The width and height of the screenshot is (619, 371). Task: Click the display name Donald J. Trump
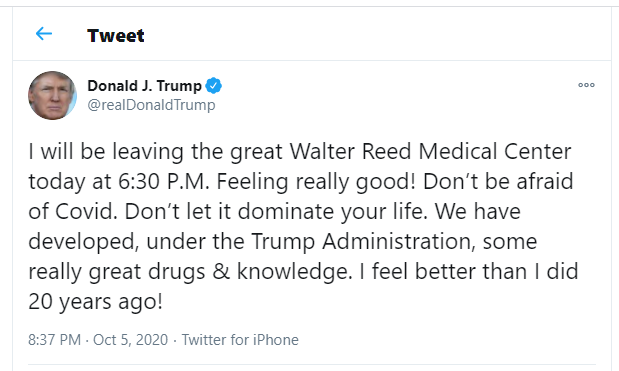coord(144,86)
